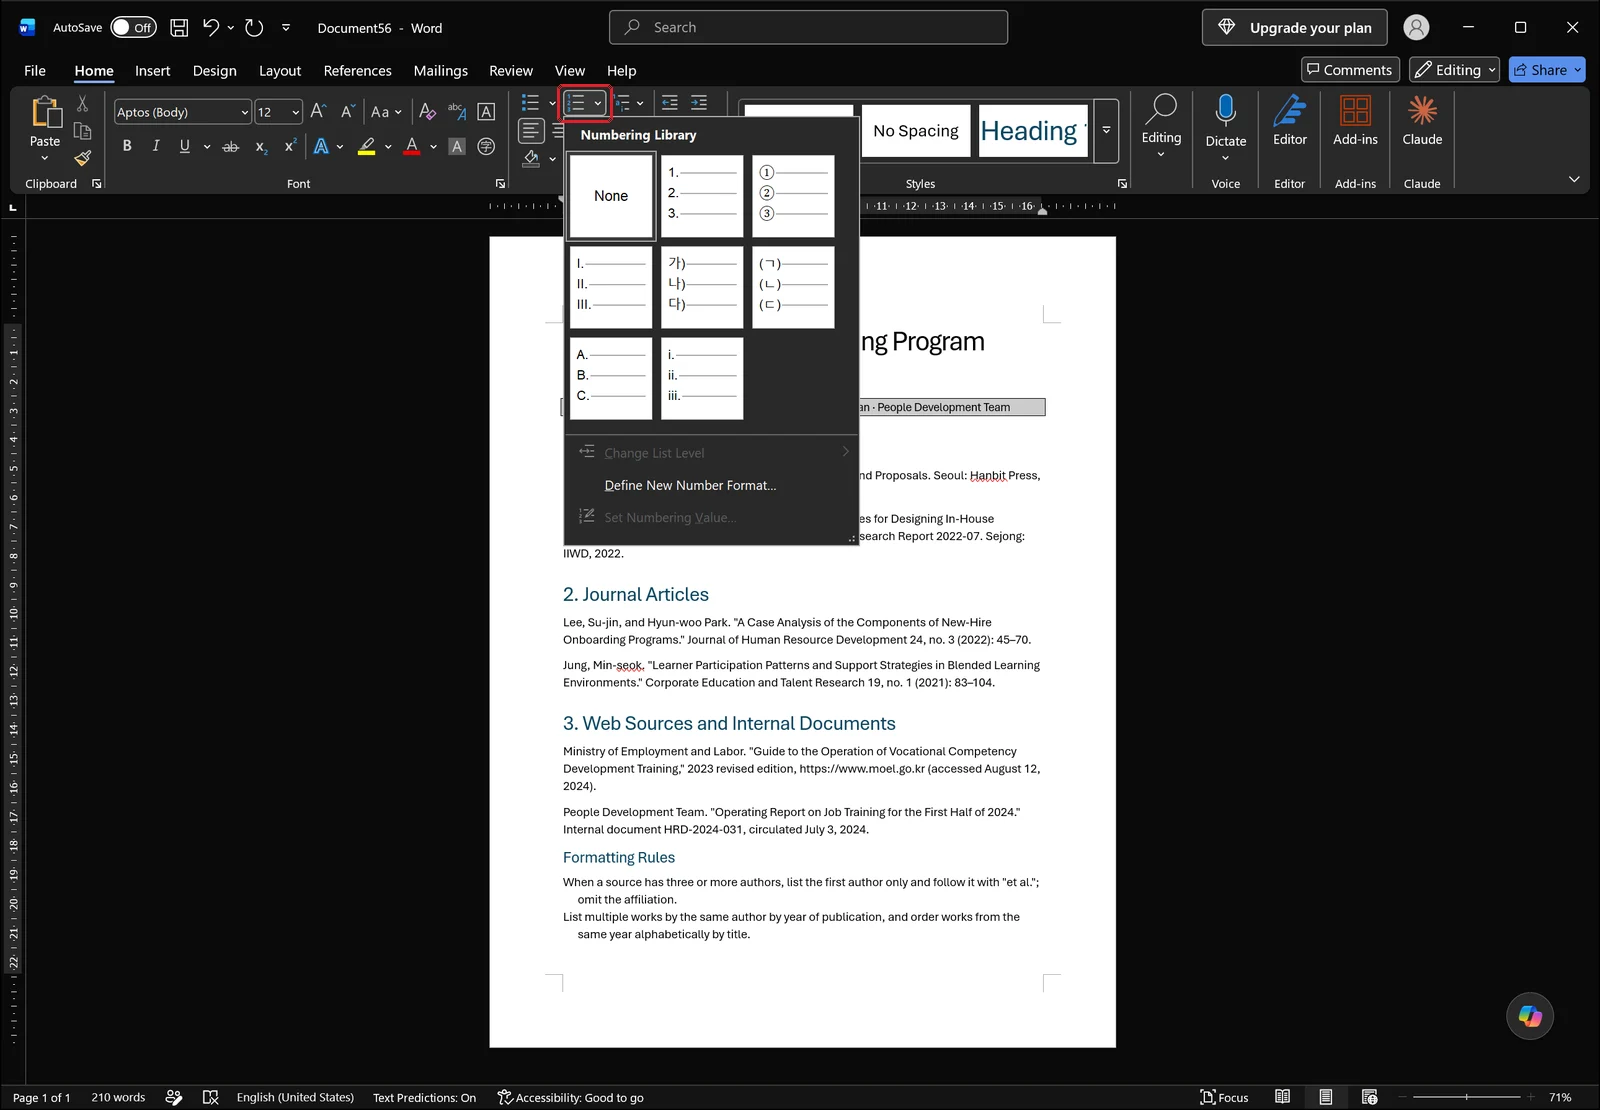1600x1110 pixels.
Task: Increase font size with the A up icon
Action: coord(318,111)
